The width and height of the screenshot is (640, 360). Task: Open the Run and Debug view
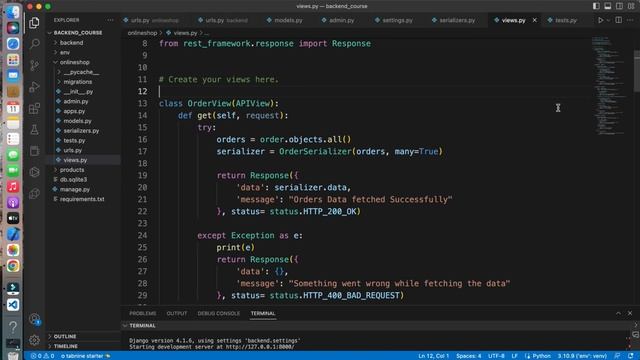[34, 87]
